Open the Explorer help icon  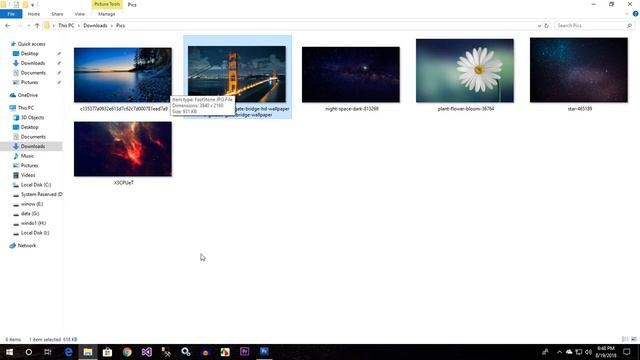point(636,14)
